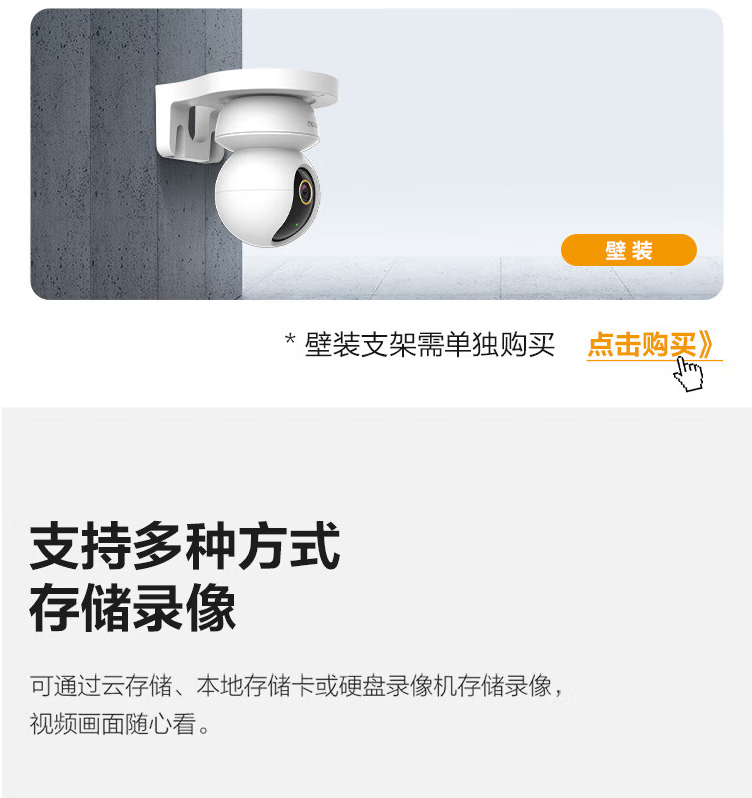Click the gold-ringed camera lens

[x=305, y=191]
